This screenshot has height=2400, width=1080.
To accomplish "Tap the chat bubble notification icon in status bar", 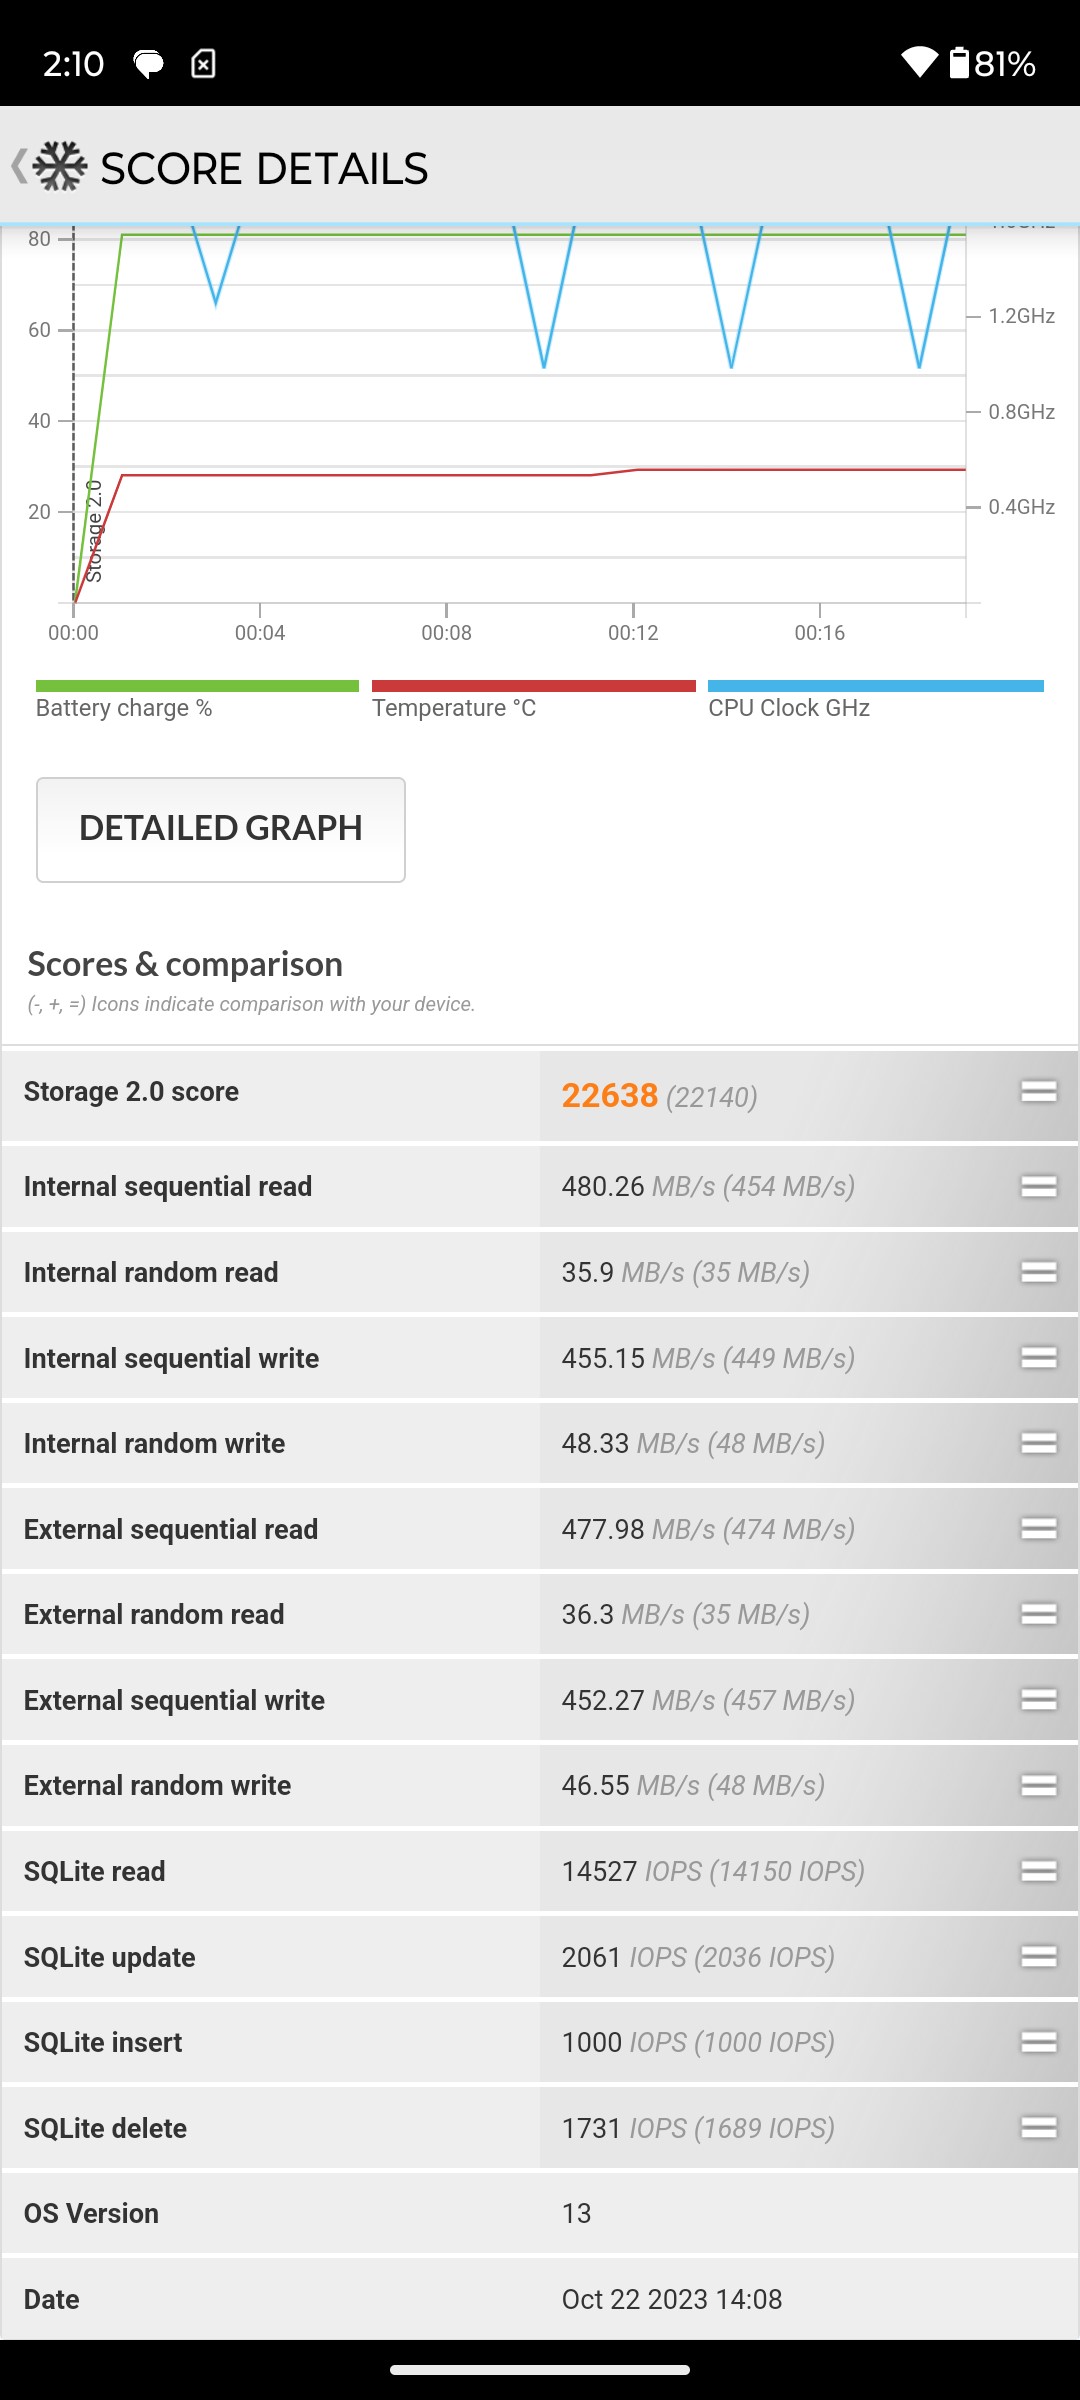I will [x=148, y=64].
